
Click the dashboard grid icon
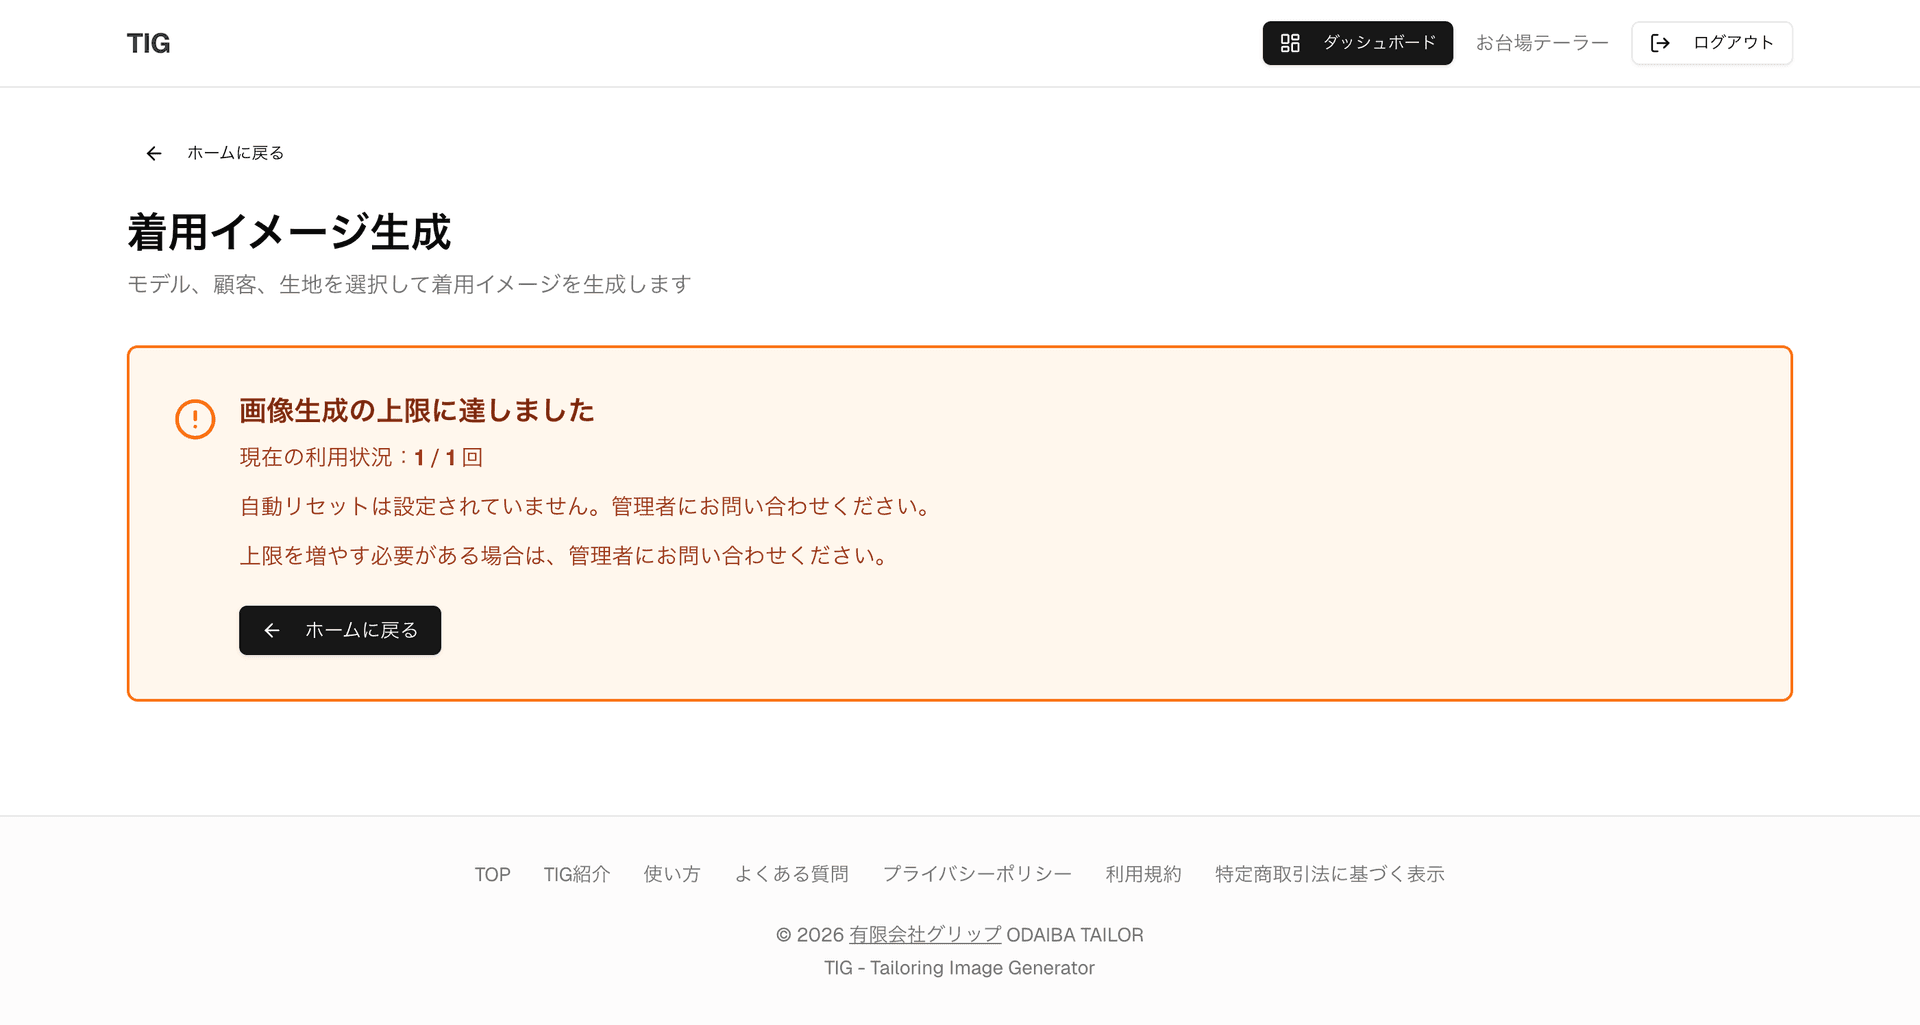tap(1289, 43)
